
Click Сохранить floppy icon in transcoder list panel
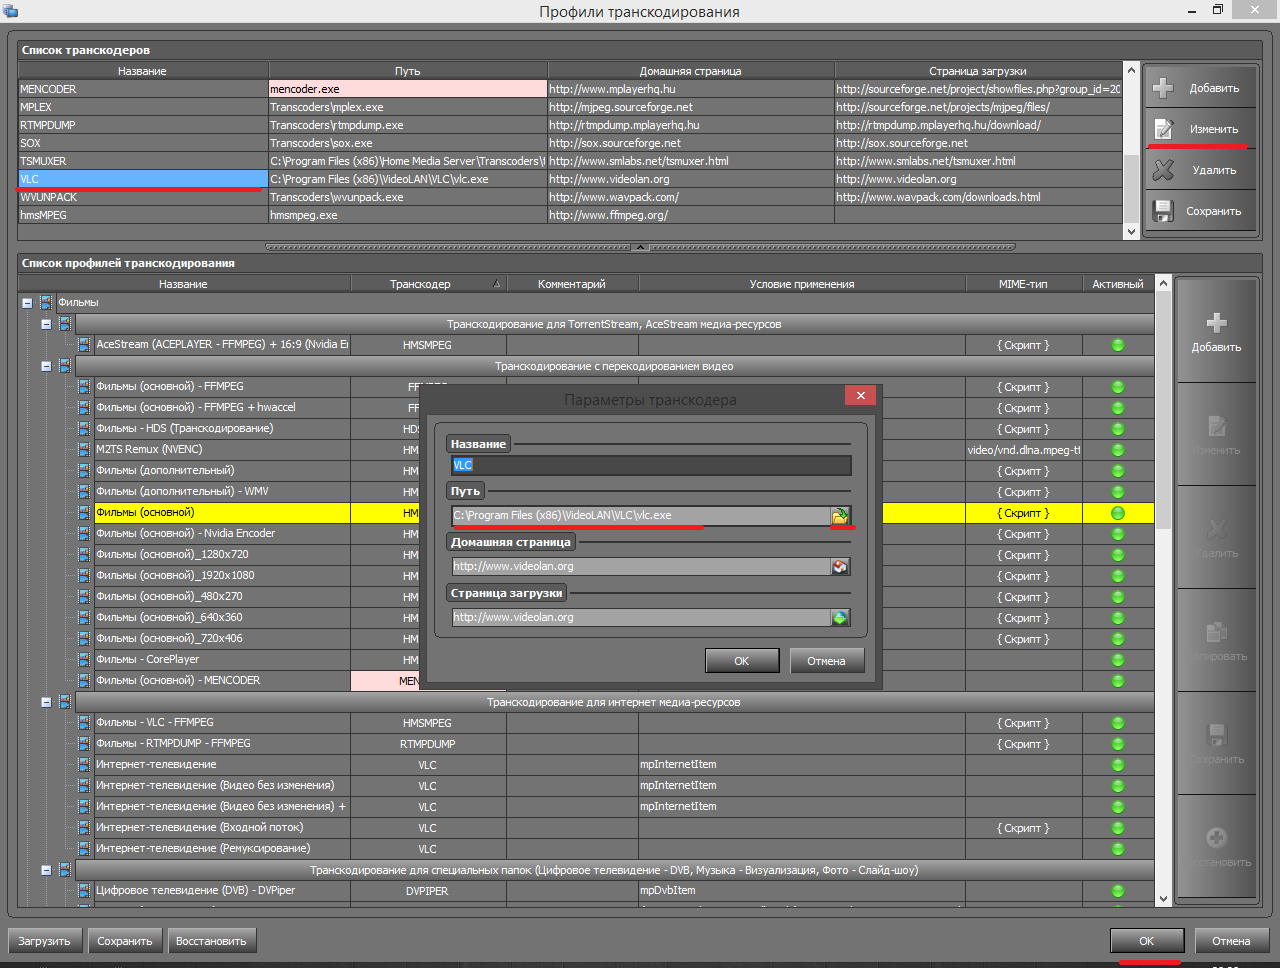click(x=1164, y=211)
